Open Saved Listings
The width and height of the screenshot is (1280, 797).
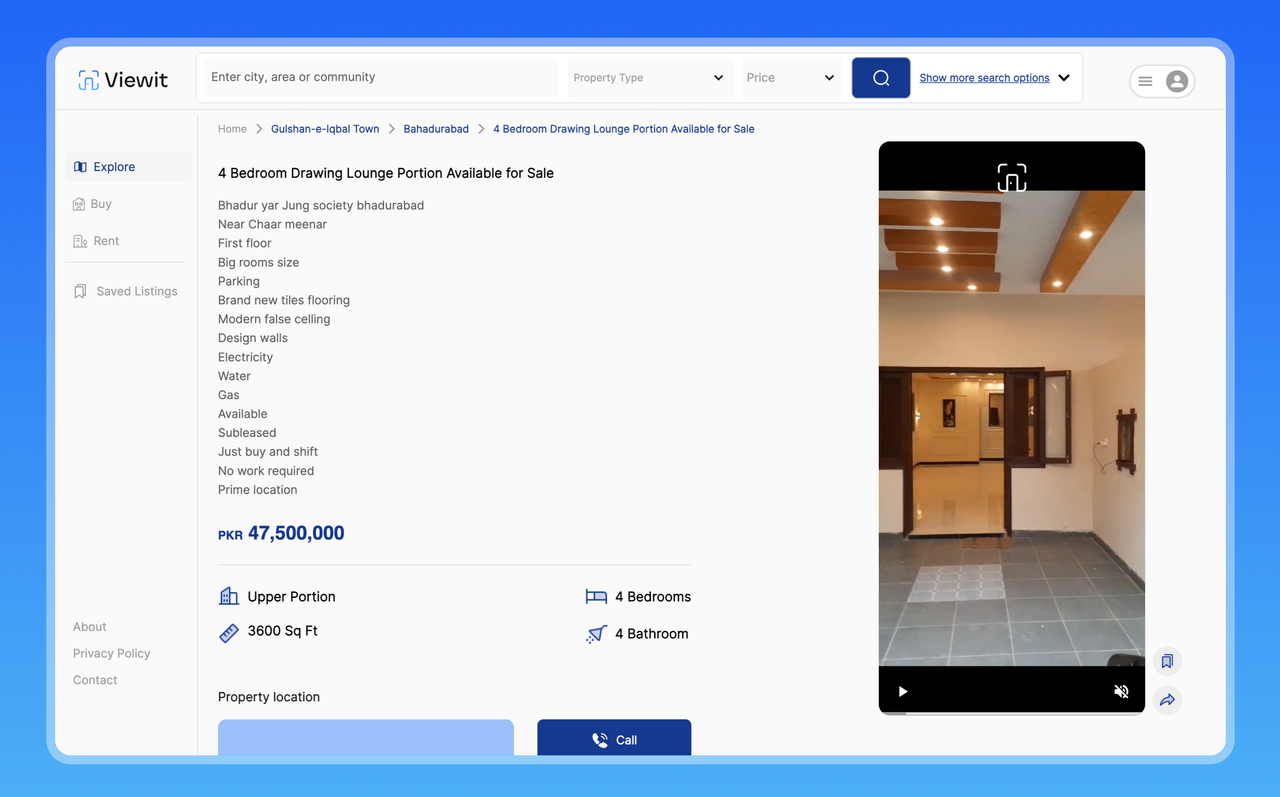[x=136, y=291]
